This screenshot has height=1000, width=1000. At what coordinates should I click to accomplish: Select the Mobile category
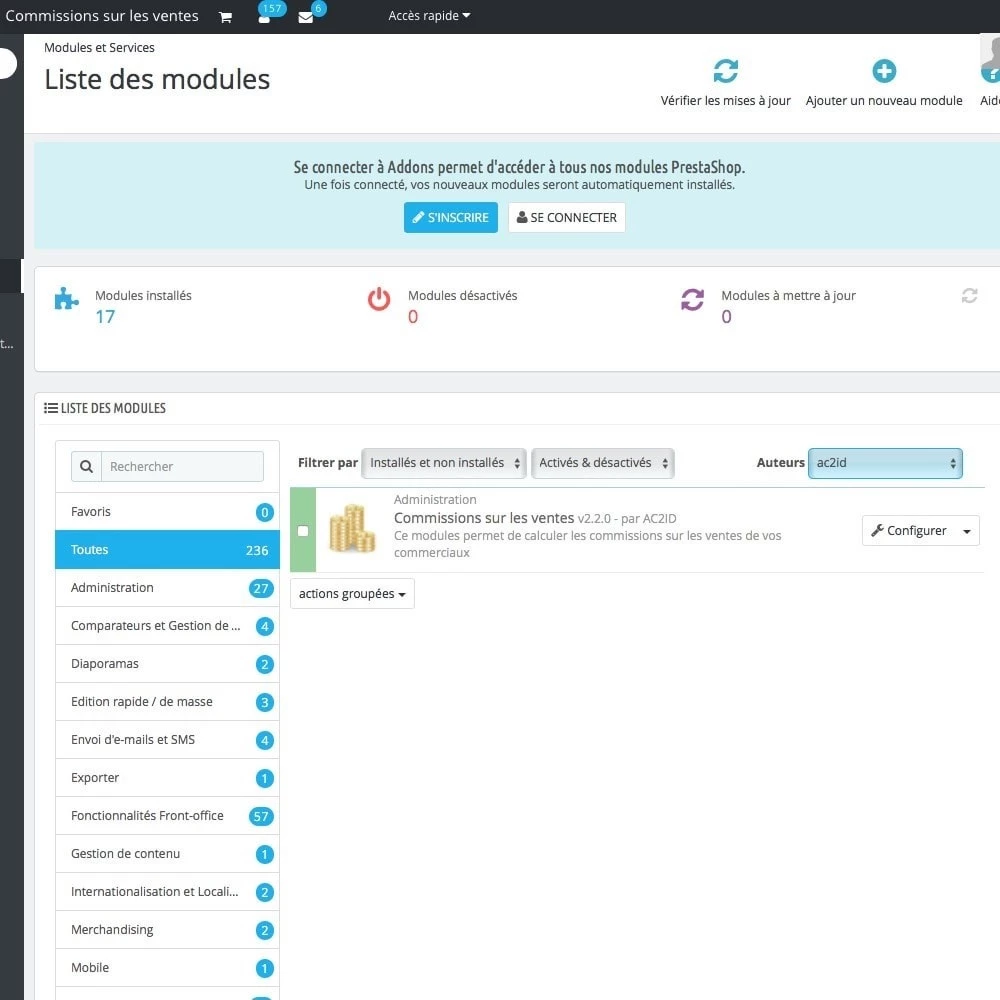click(167, 967)
